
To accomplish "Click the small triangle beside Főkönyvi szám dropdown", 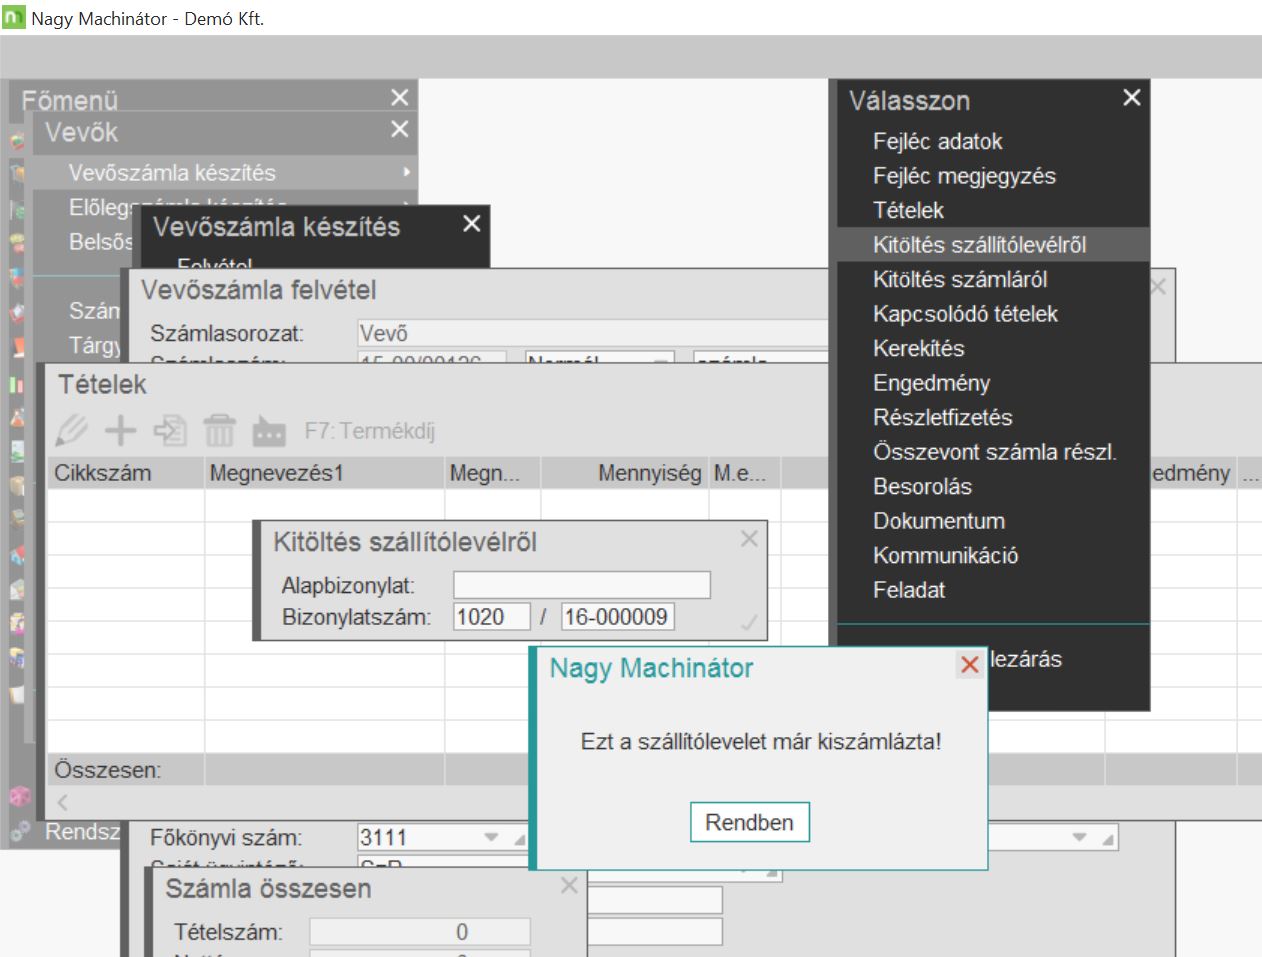I will click(519, 839).
